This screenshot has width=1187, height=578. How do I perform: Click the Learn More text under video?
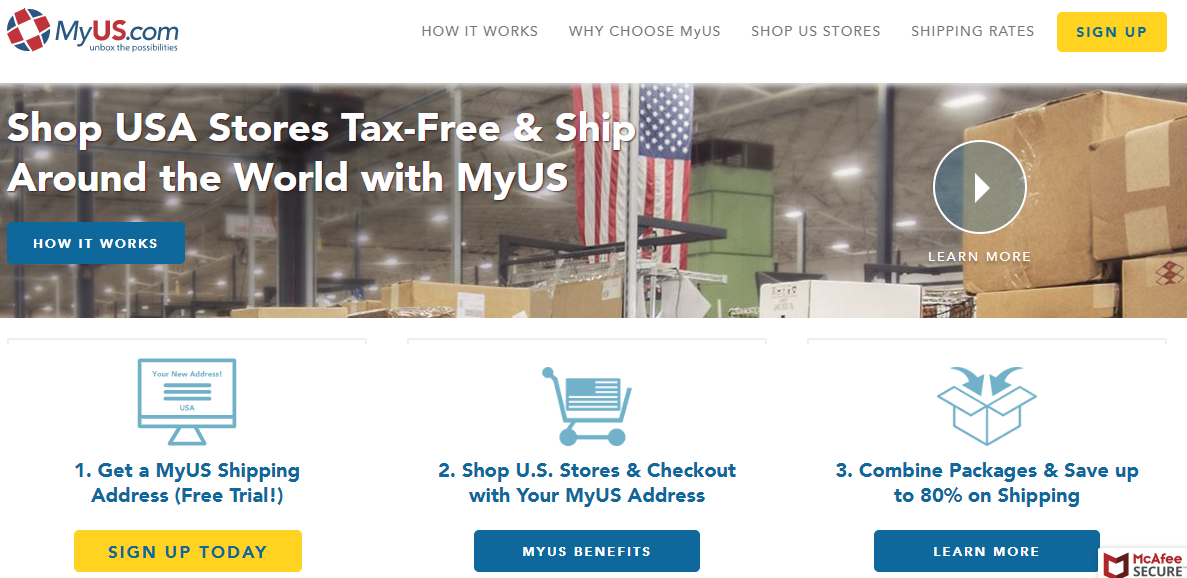980,256
